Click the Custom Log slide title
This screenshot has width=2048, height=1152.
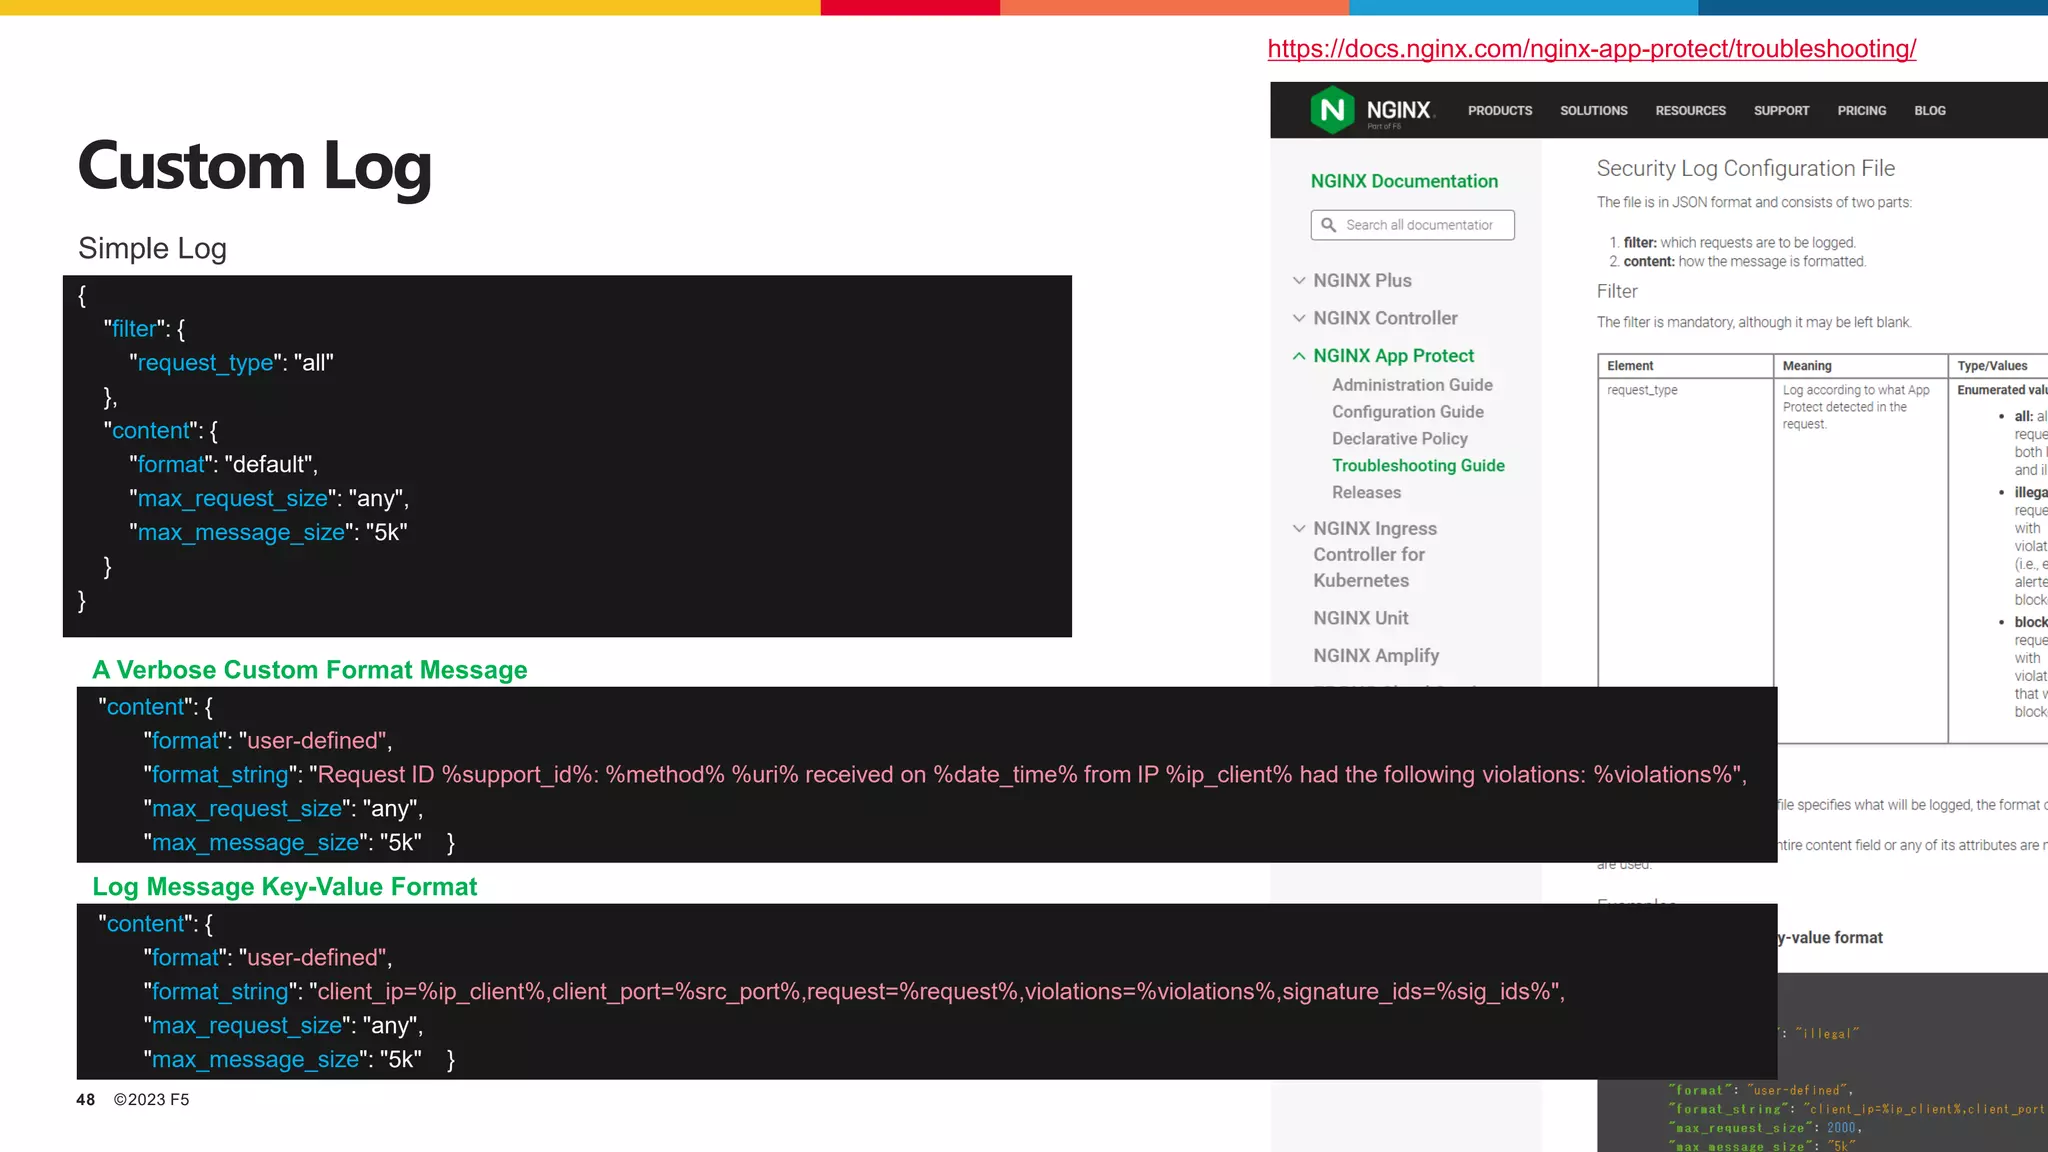(x=254, y=166)
